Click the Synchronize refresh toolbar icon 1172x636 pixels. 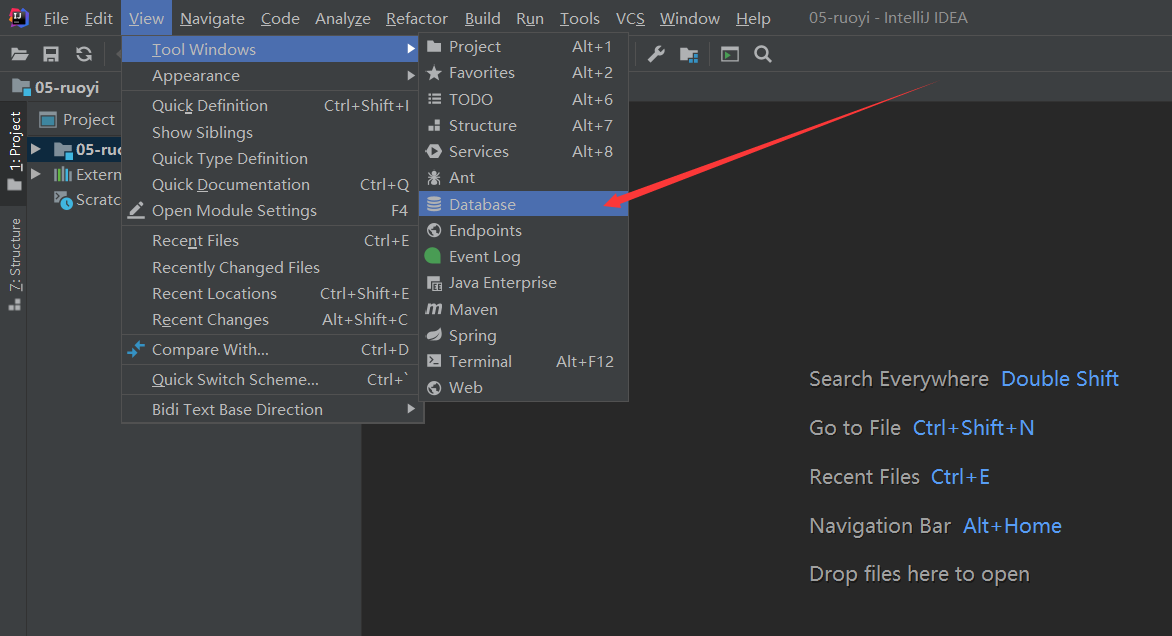(84, 54)
